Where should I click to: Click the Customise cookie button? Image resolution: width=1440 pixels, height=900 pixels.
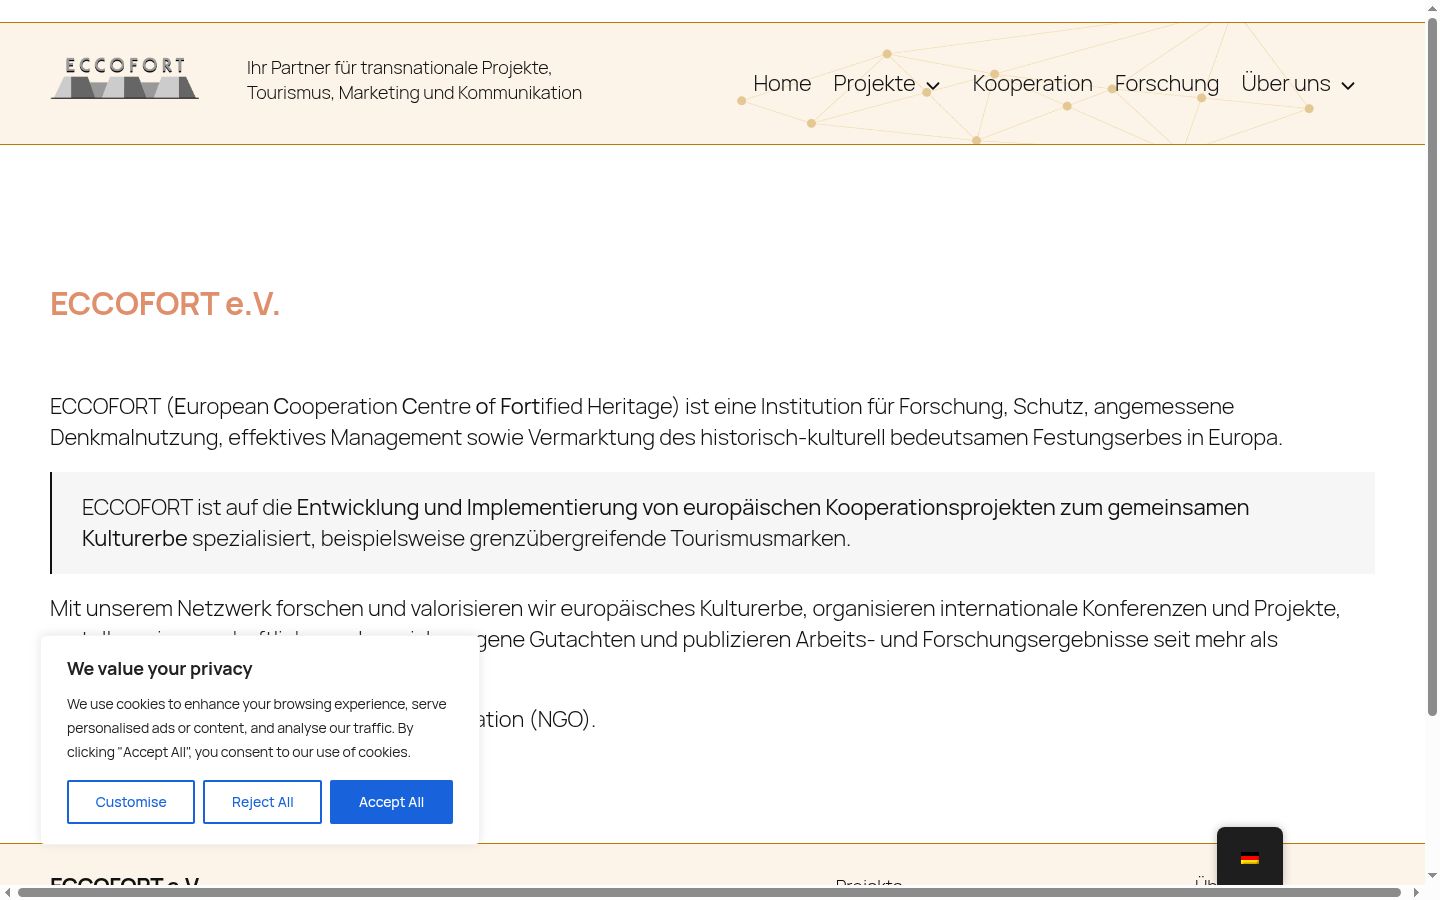click(131, 802)
